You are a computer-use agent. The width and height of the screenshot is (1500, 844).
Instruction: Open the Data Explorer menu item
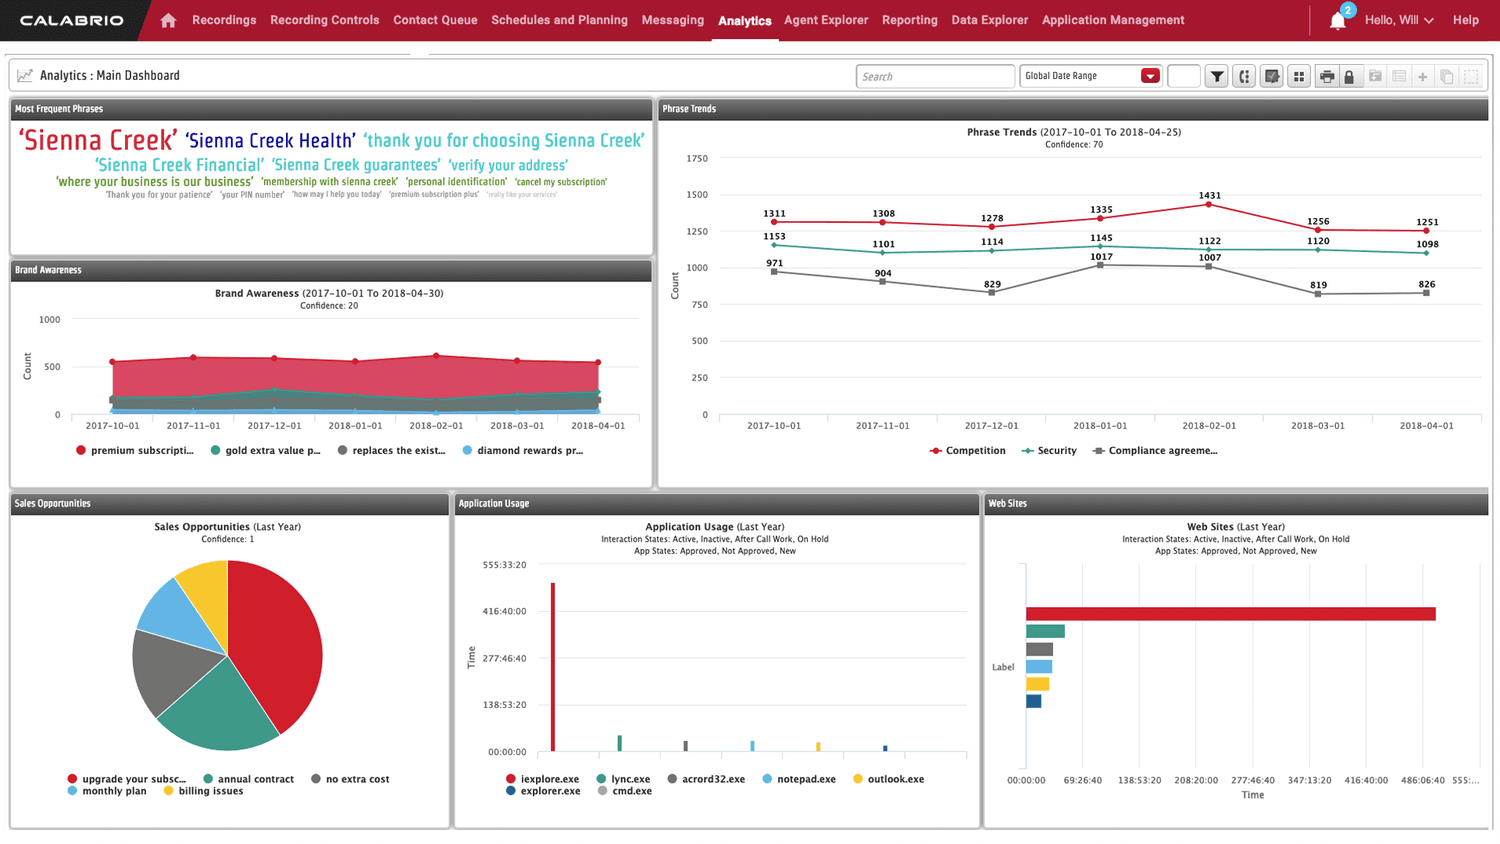click(989, 19)
